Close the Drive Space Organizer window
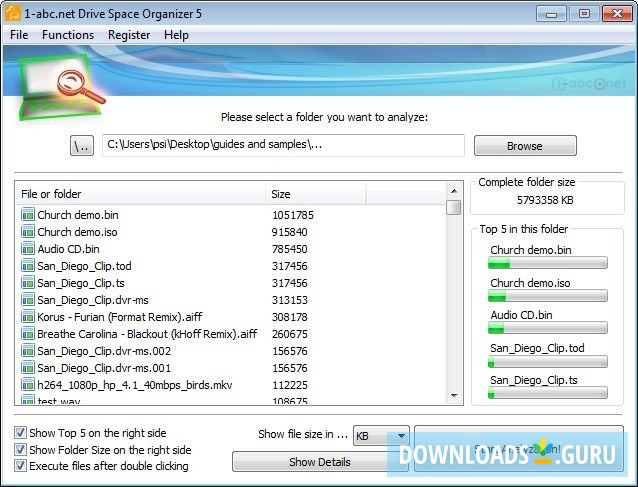638x487 pixels. 617,14
